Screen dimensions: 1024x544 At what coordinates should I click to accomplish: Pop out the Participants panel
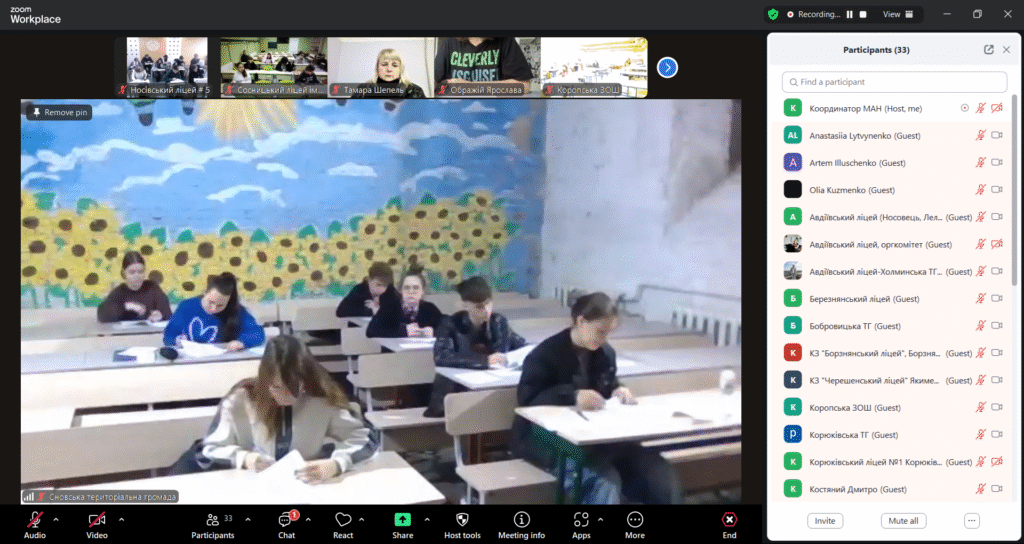[x=988, y=49]
